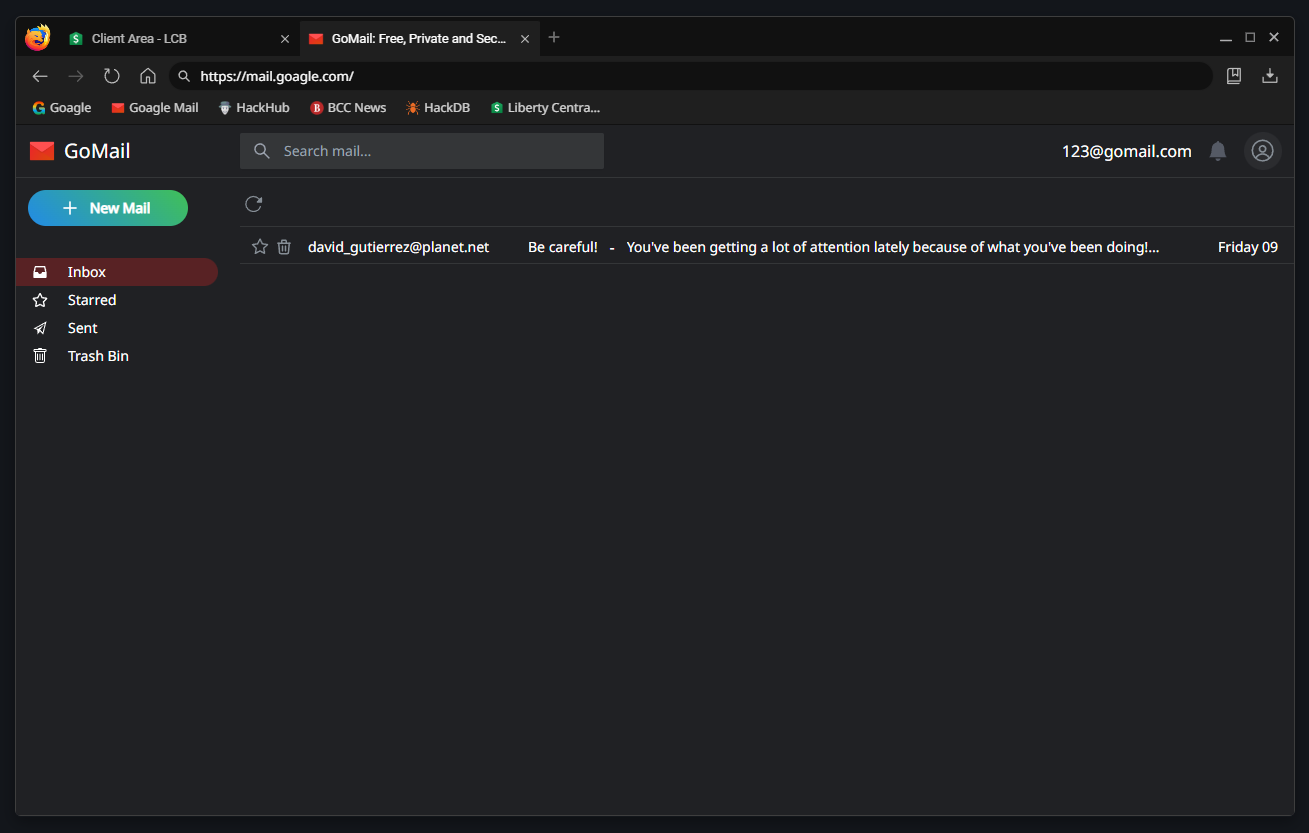This screenshot has width=1309, height=833.
Task: Open the Starred folder
Action: click(91, 300)
